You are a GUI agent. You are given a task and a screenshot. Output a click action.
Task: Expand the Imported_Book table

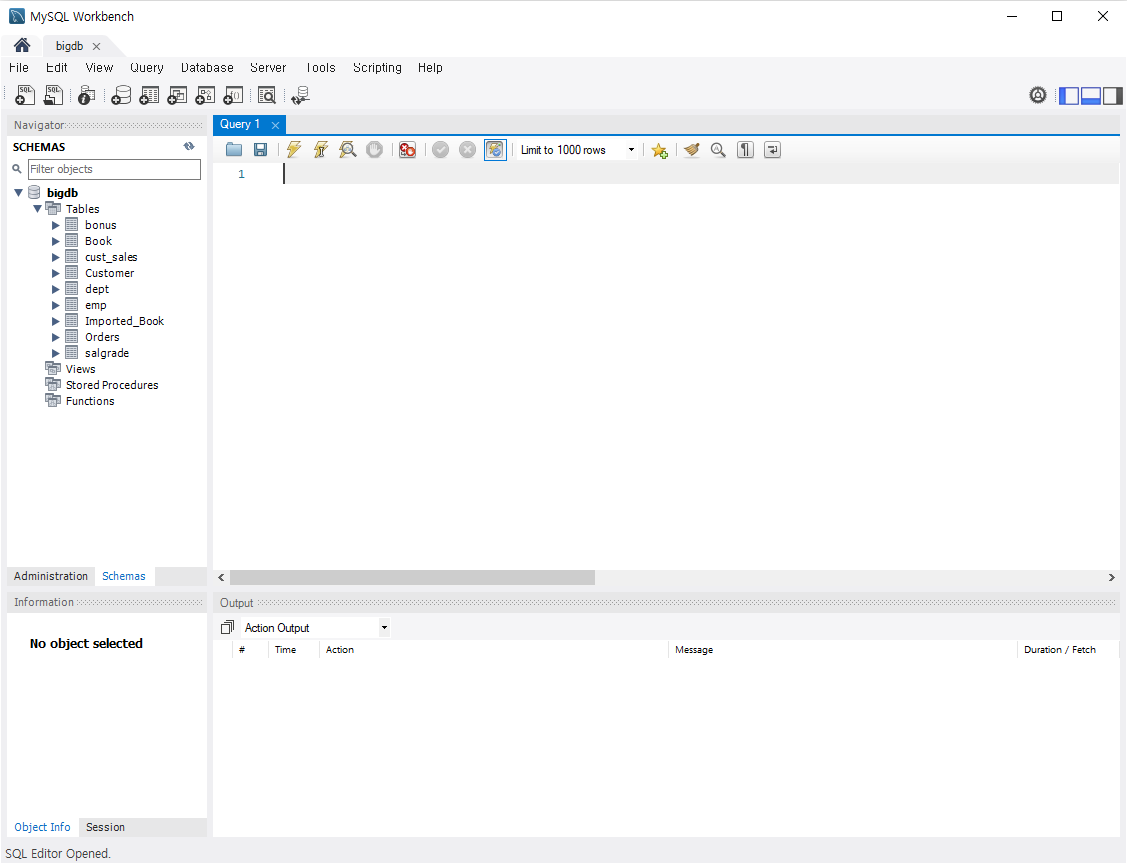pyautogui.click(x=55, y=321)
